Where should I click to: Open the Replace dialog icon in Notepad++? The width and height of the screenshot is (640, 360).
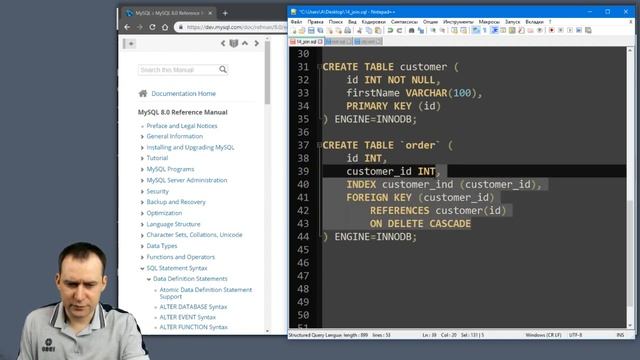click(420, 30)
